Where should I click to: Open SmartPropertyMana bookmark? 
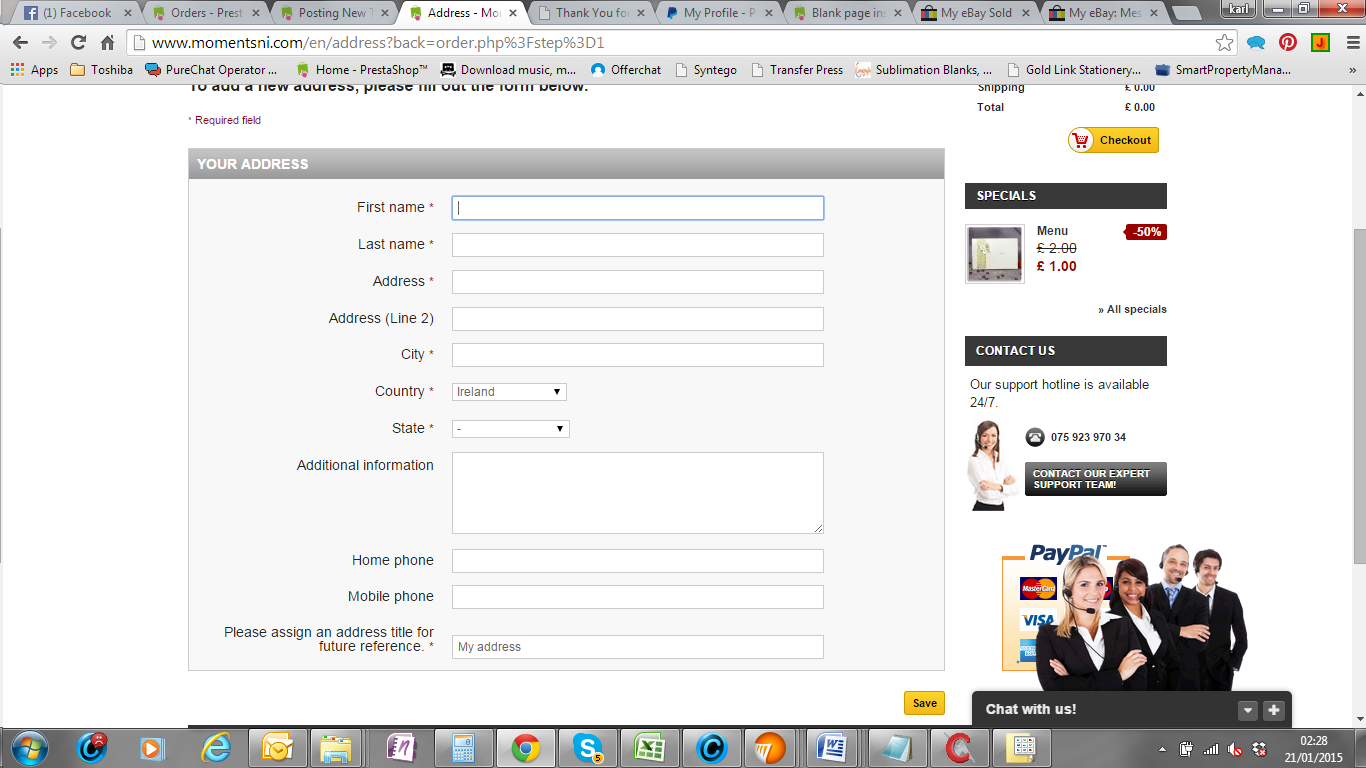point(1223,70)
